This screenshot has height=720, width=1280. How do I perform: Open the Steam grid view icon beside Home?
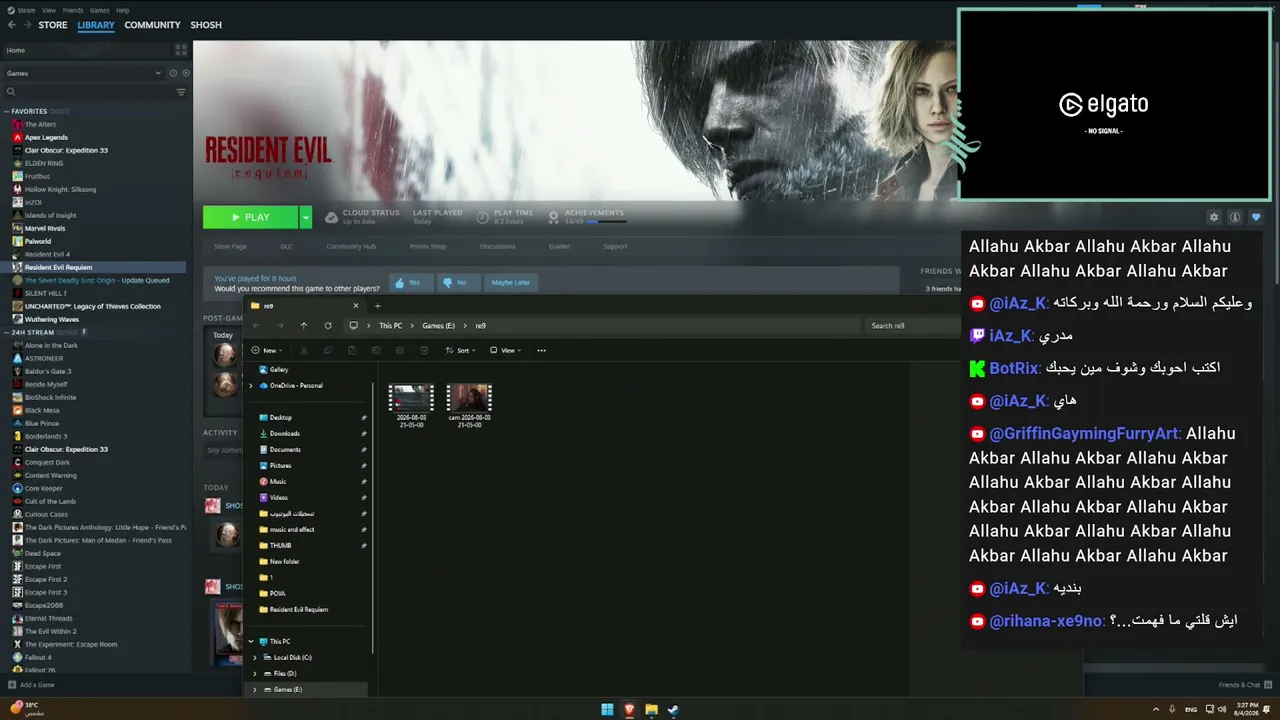coord(181,50)
